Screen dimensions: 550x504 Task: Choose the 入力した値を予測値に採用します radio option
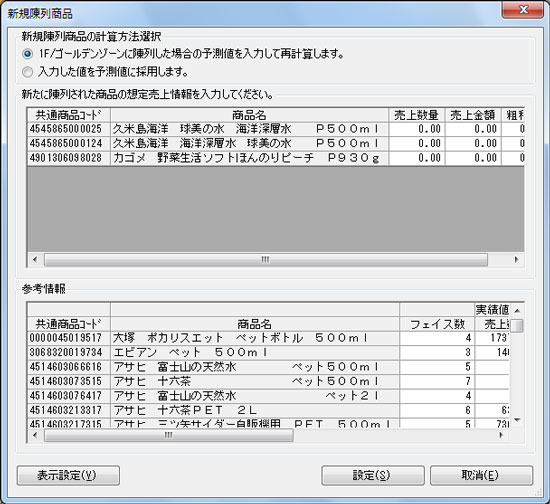[27, 72]
